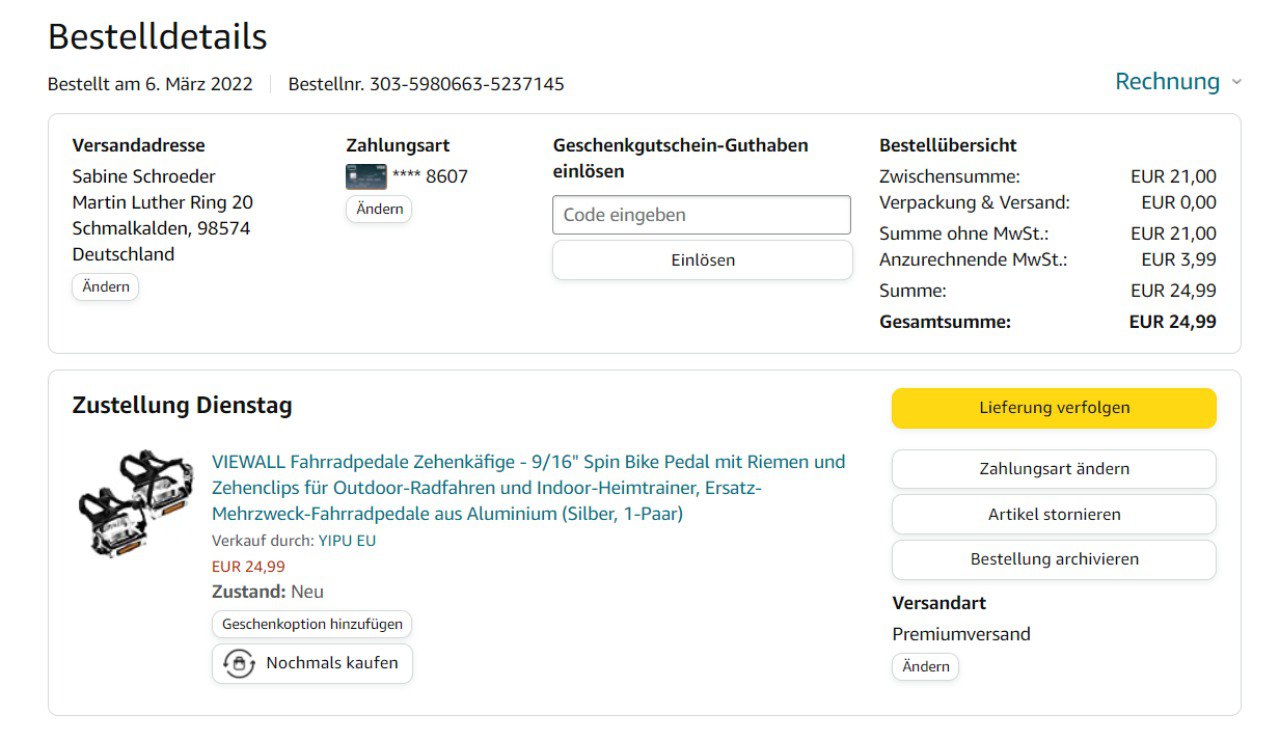Click the payment card icon
The height and width of the screenshot is (741, 1280).
coord(366,177)
